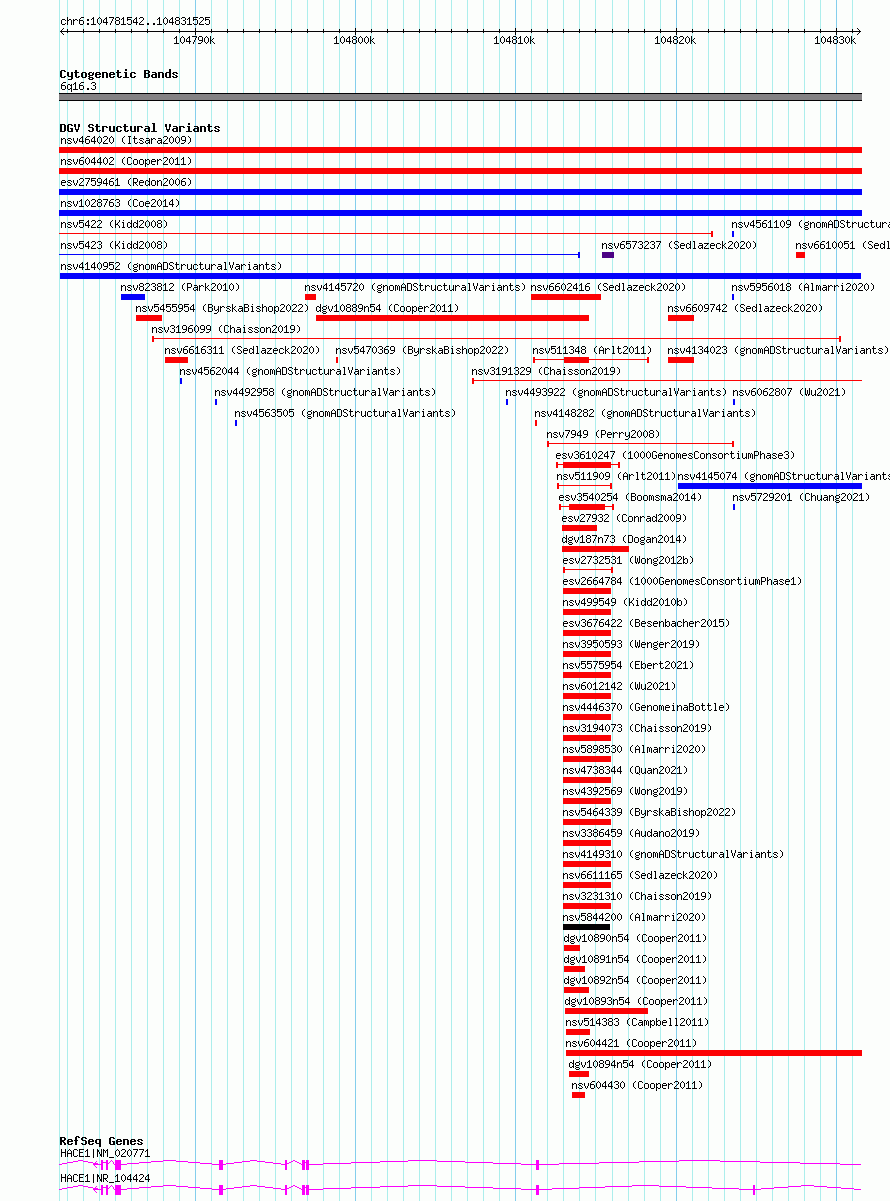Open variant esv3540254 (Boomsma2014)

(x=630, y=497)
